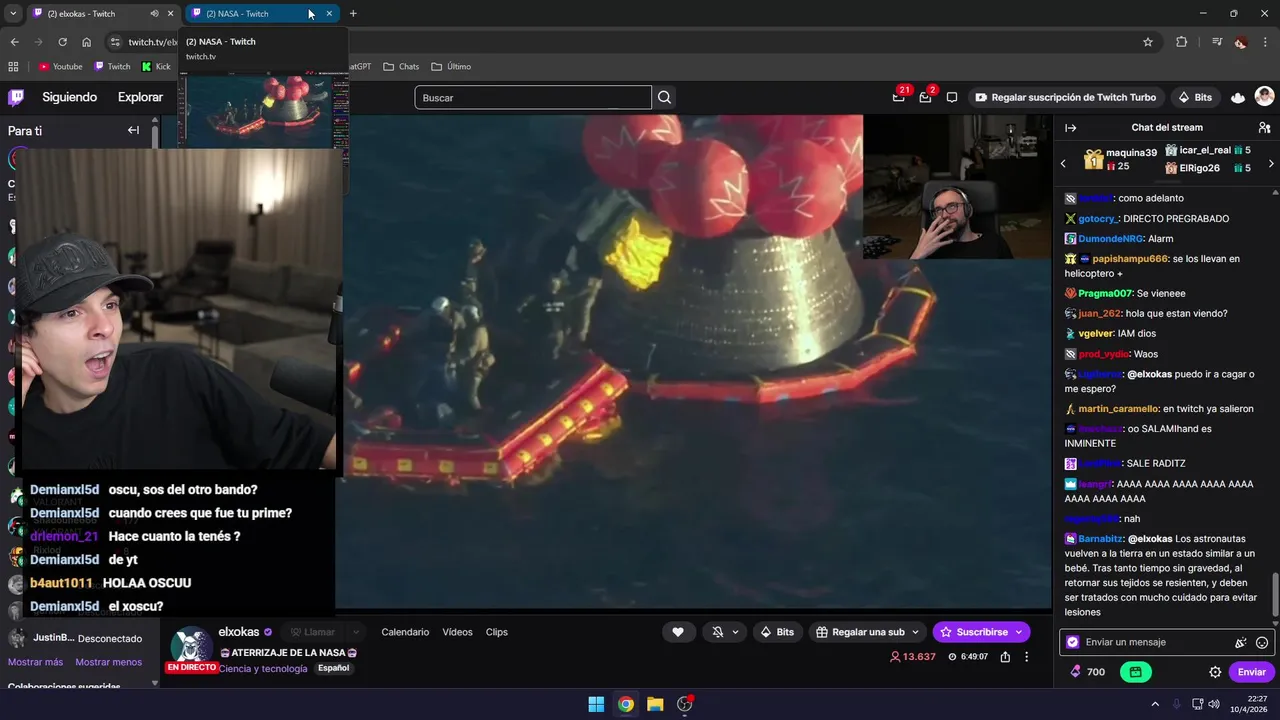1280x720 pixels.
Task: Open the green channel points reward chest
Action: pos(1136,672)
